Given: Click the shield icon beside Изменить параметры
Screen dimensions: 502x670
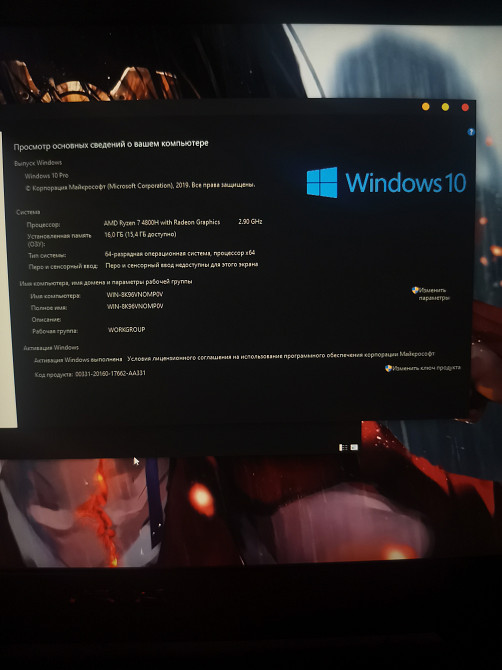Looking at the screenshot, I should pyautogui.click(x=415, y=290).
